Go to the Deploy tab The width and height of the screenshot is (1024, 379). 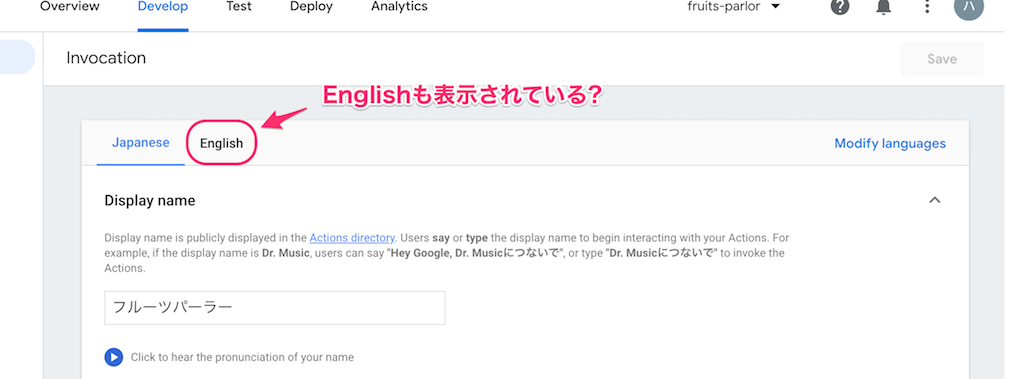[311, 7]
